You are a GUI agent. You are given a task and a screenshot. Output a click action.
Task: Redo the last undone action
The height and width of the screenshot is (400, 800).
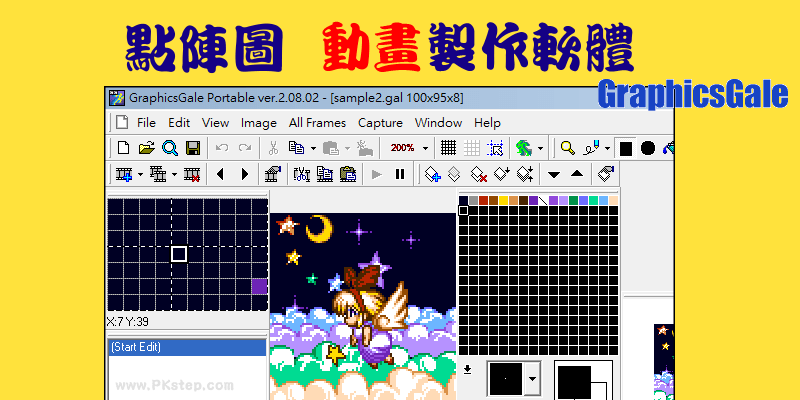(245, 148)
